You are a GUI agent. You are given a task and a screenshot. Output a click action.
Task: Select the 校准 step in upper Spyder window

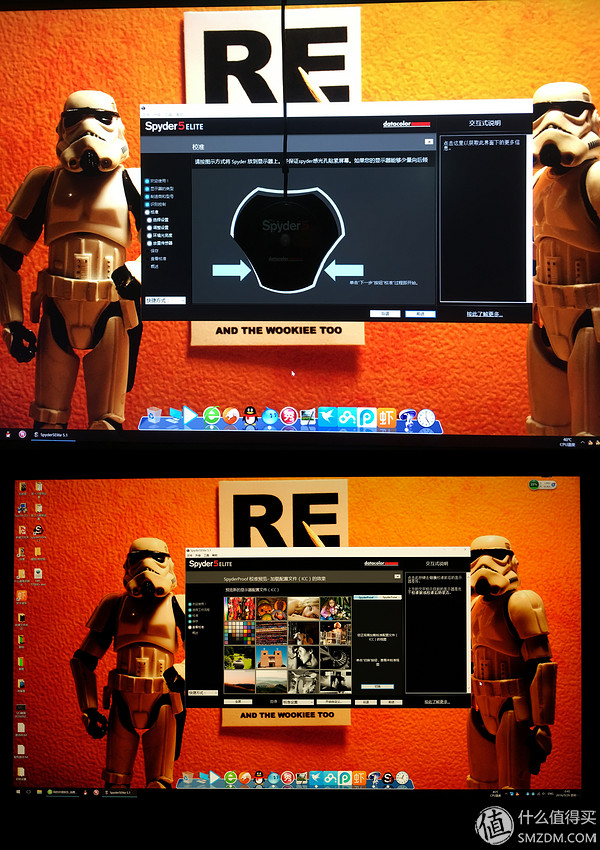152,212
